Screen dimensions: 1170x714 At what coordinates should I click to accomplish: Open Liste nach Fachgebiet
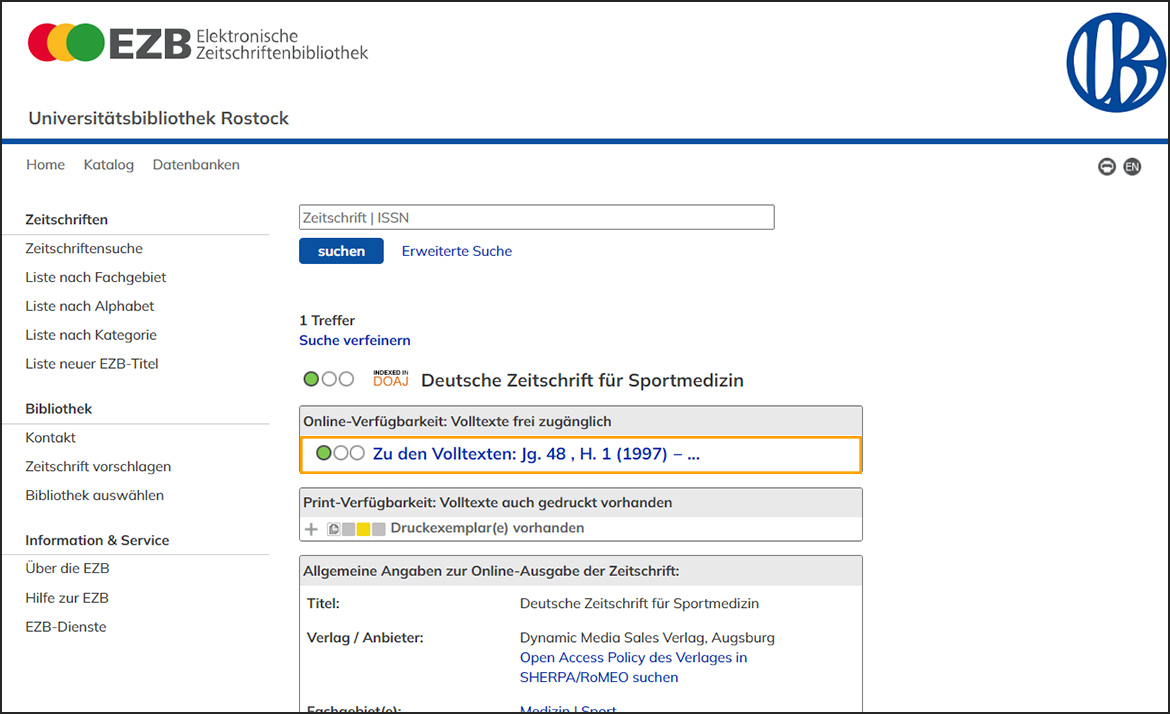click(x=96, y=277)
